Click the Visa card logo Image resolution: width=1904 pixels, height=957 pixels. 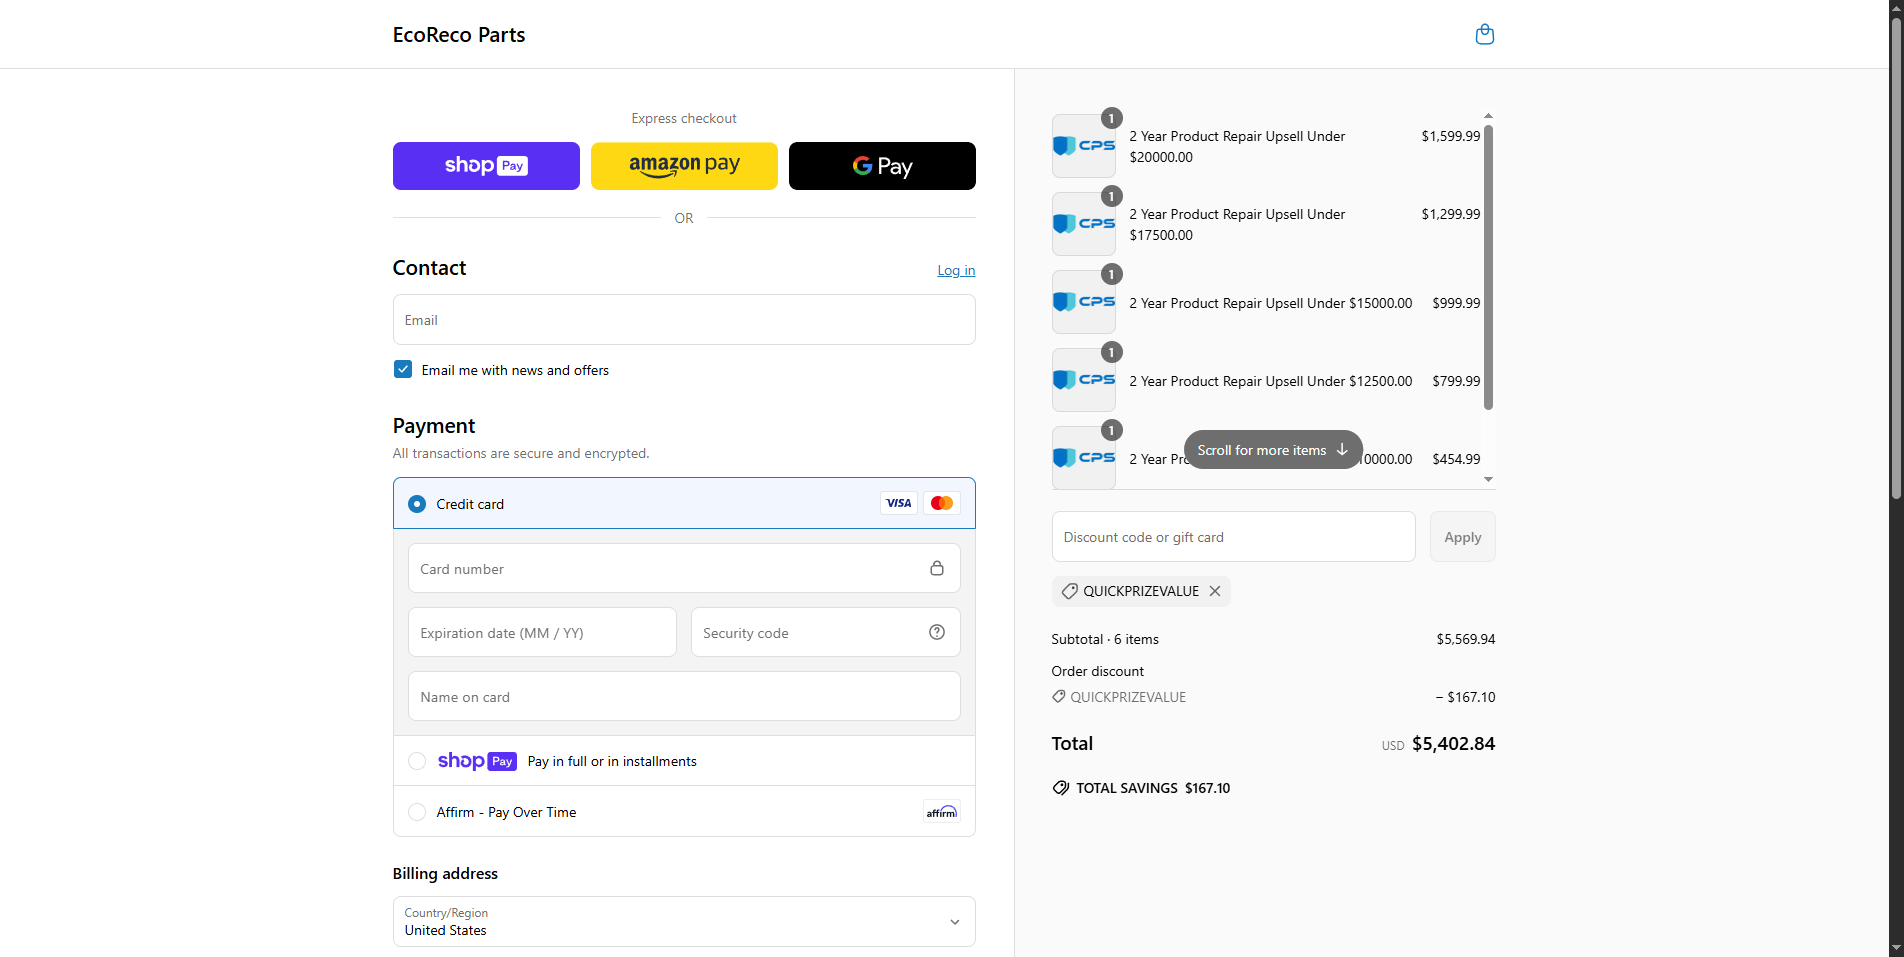pos(899,503)
